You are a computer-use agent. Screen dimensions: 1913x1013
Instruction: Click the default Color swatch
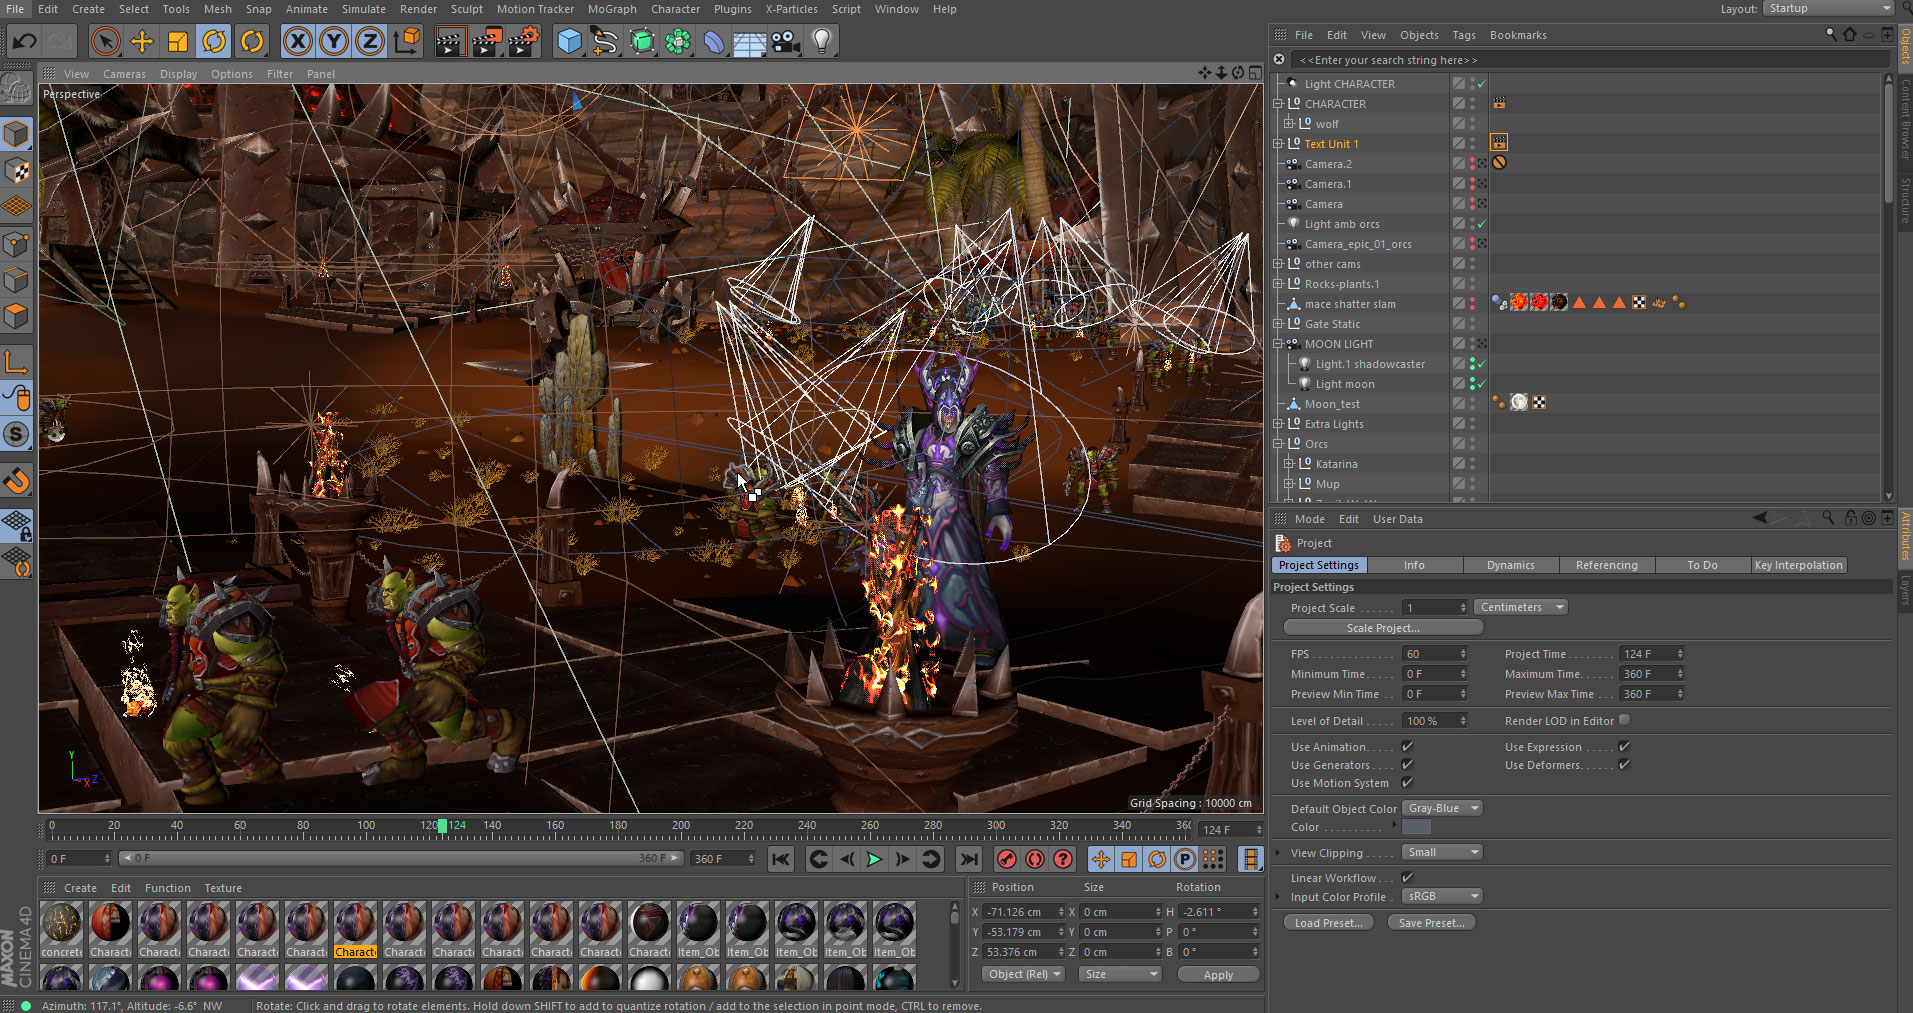[x=1416, y=827]
